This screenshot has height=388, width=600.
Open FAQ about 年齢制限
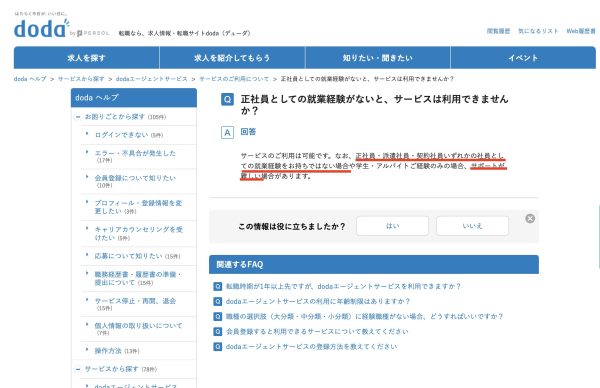click(x=318, y=301)
